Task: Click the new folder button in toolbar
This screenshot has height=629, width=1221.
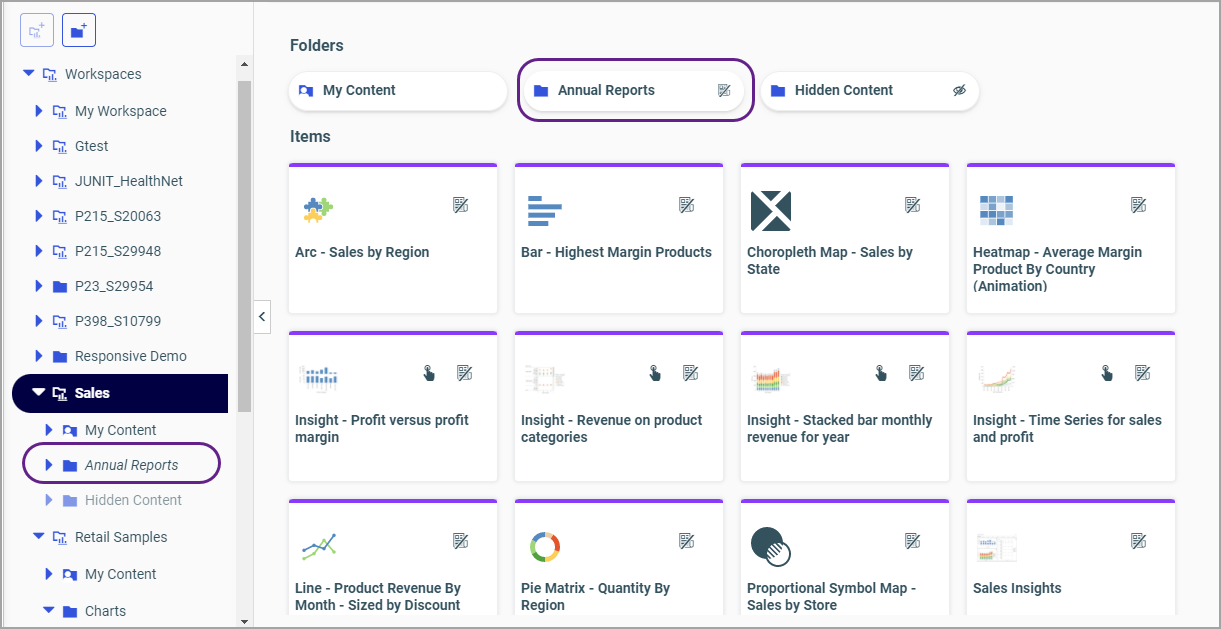Action: (79, 30)
